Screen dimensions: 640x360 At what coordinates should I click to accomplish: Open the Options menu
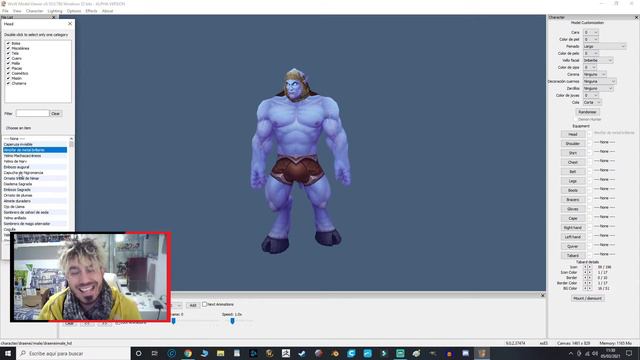74,11
